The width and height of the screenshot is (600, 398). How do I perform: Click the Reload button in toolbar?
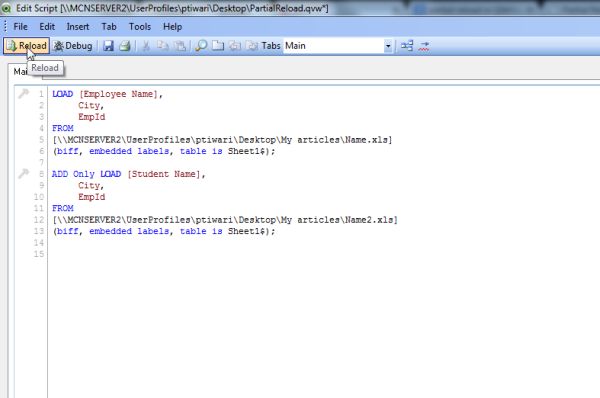tap(26, 46)
